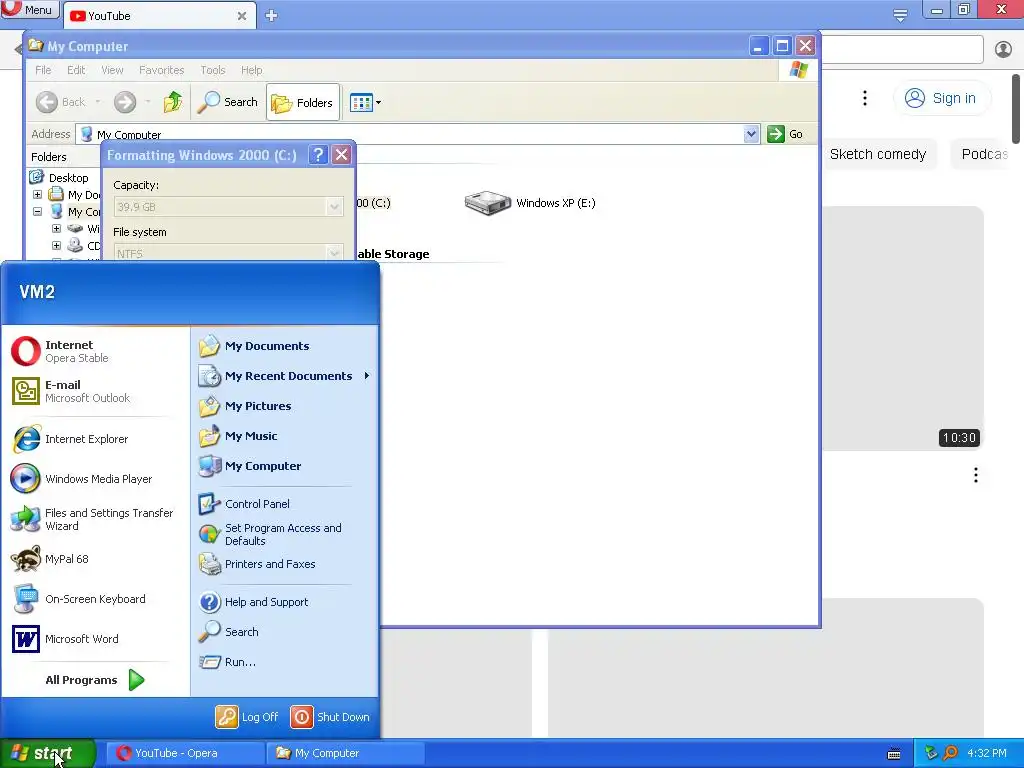Open the File menu
Viewport: 1024px width, 768px height.
pyautogui.click(x=43, y=70)
